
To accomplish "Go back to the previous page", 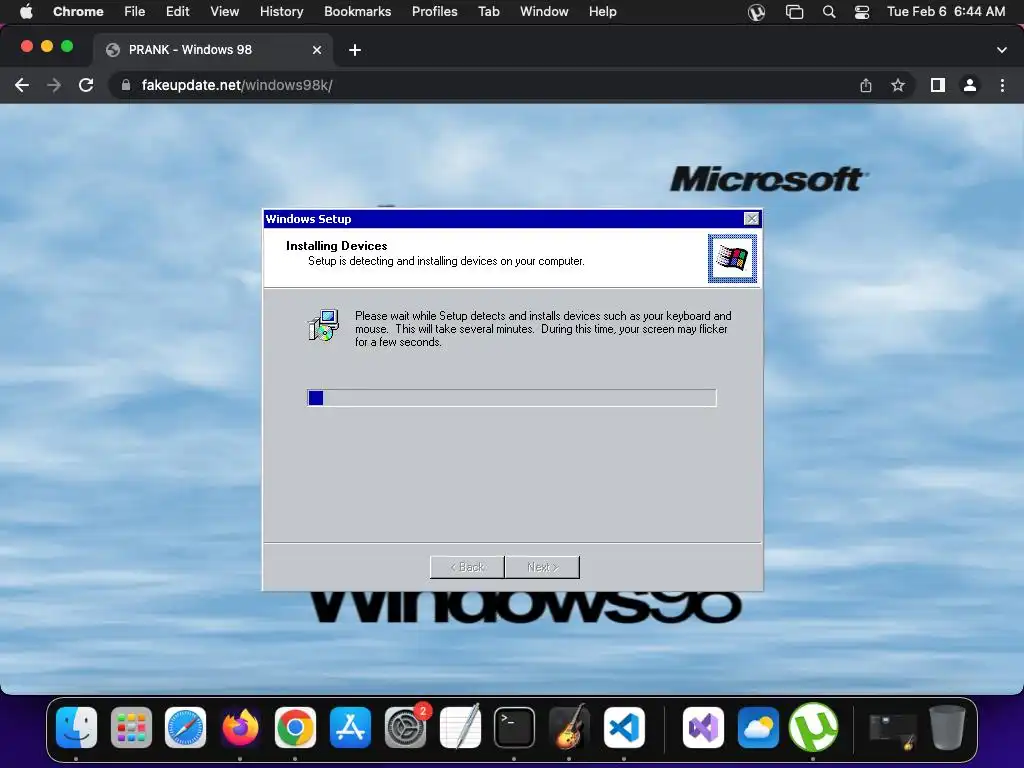I will click(x=22, y=85).
